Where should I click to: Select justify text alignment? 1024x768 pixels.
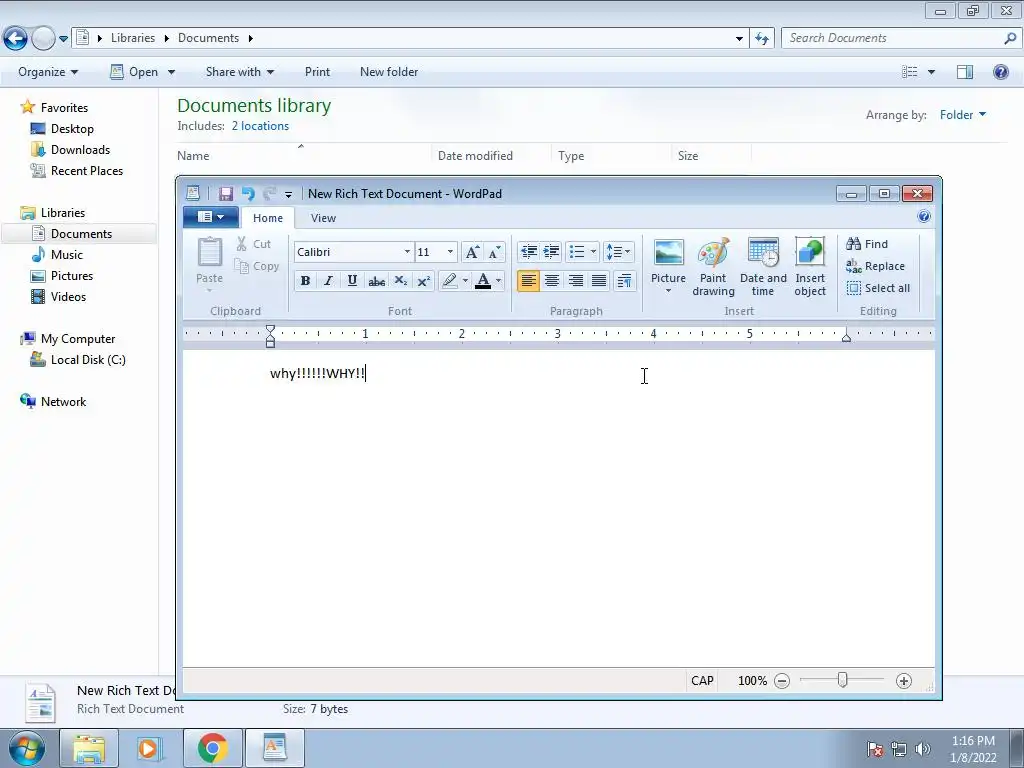[x=599, y=281]
